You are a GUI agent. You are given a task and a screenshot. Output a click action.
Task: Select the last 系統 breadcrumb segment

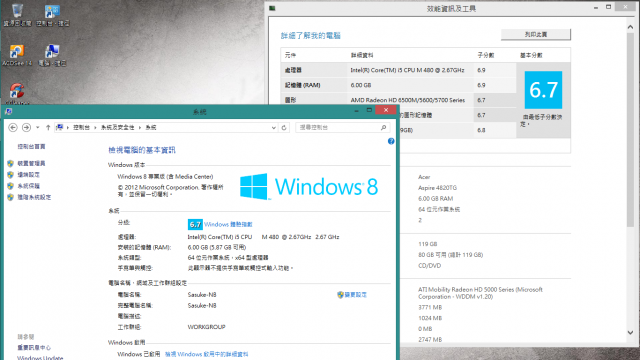151,128
